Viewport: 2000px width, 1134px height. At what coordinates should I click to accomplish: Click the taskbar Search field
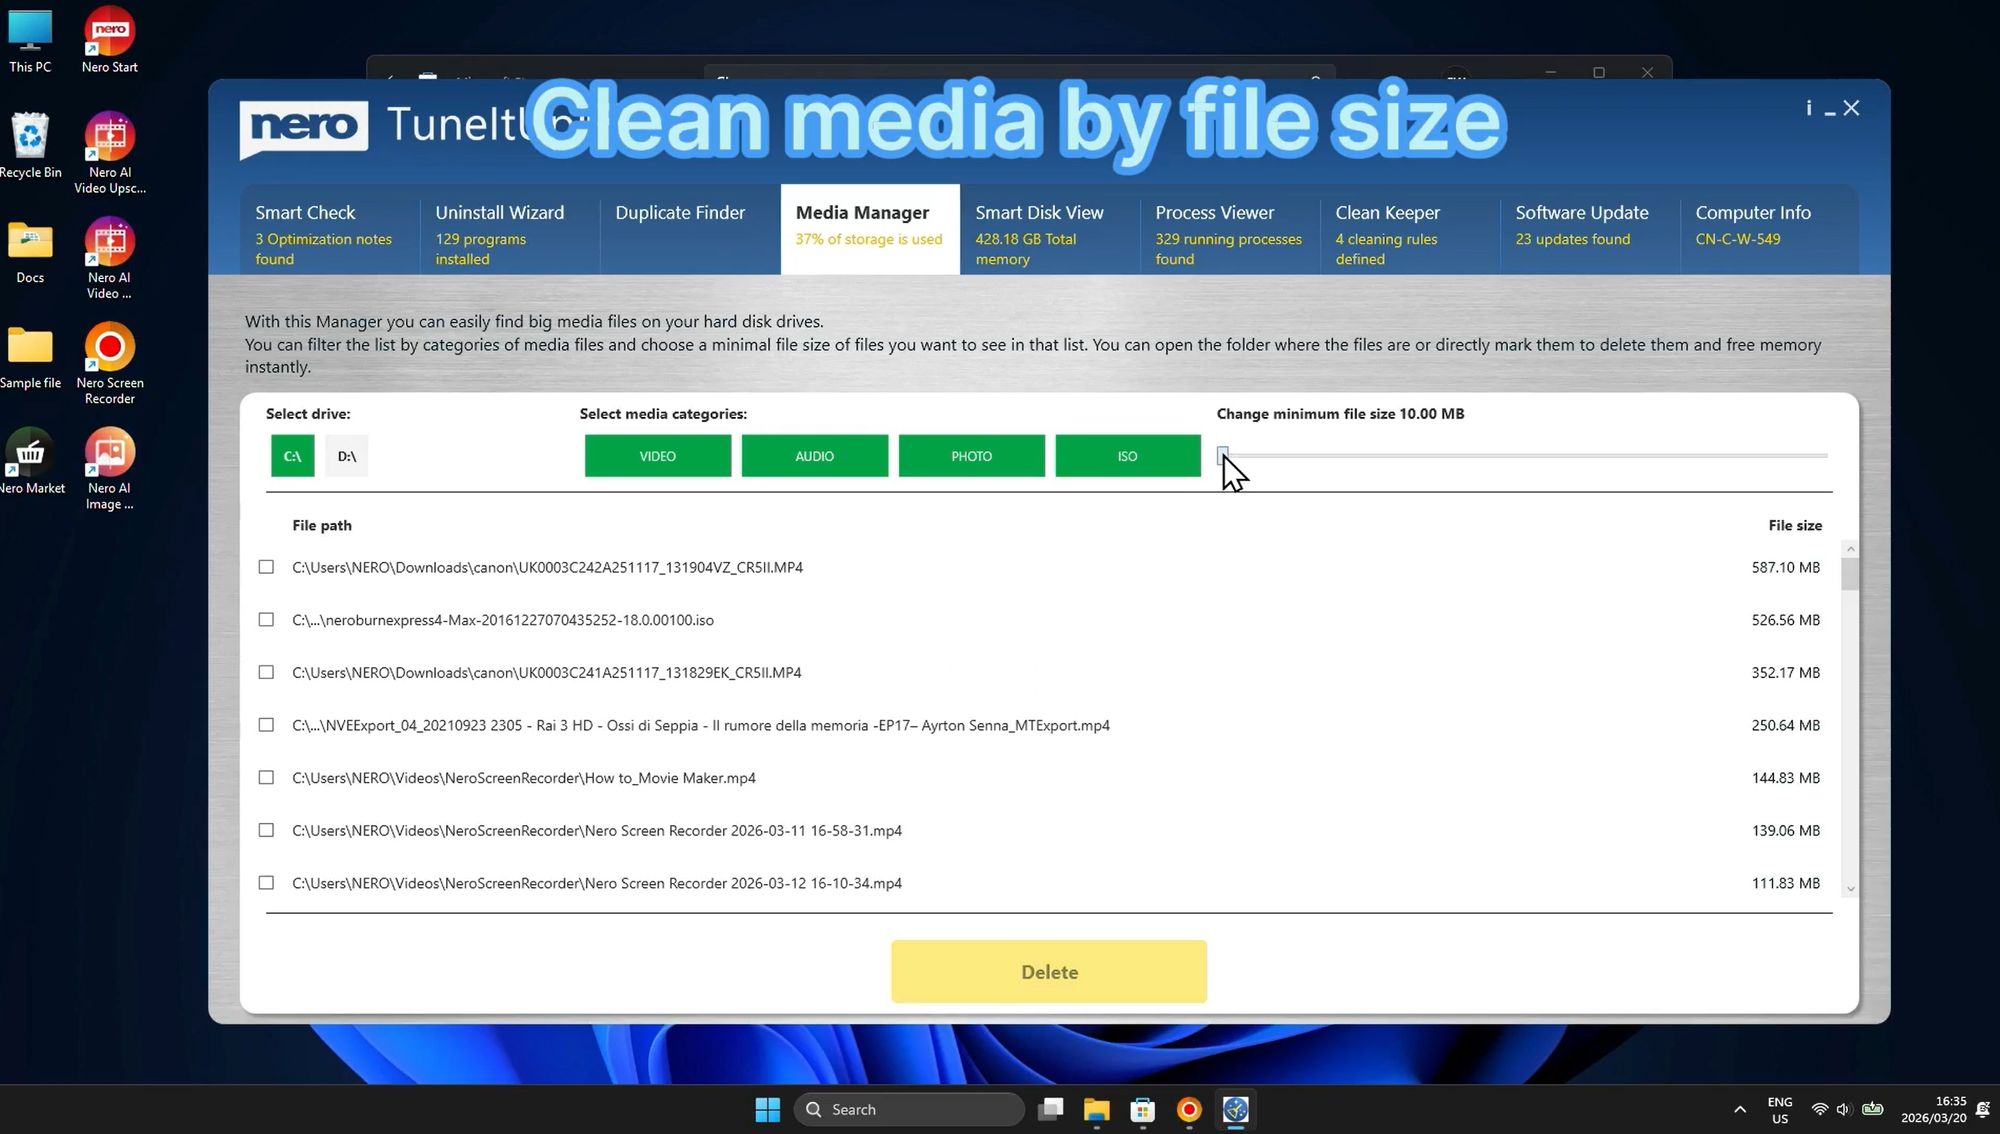tap(908, 1109)
